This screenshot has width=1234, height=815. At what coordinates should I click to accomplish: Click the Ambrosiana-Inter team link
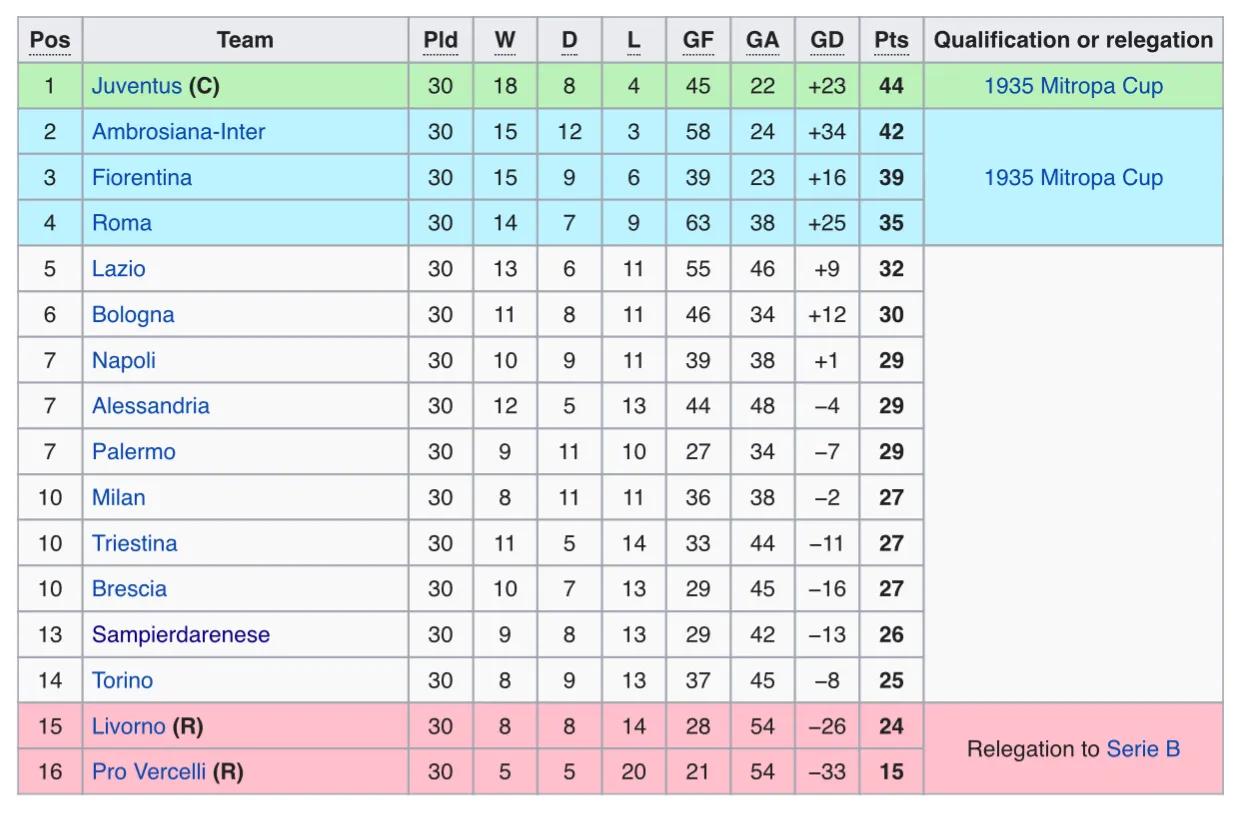pyautogui.click(x=178, y=132)
